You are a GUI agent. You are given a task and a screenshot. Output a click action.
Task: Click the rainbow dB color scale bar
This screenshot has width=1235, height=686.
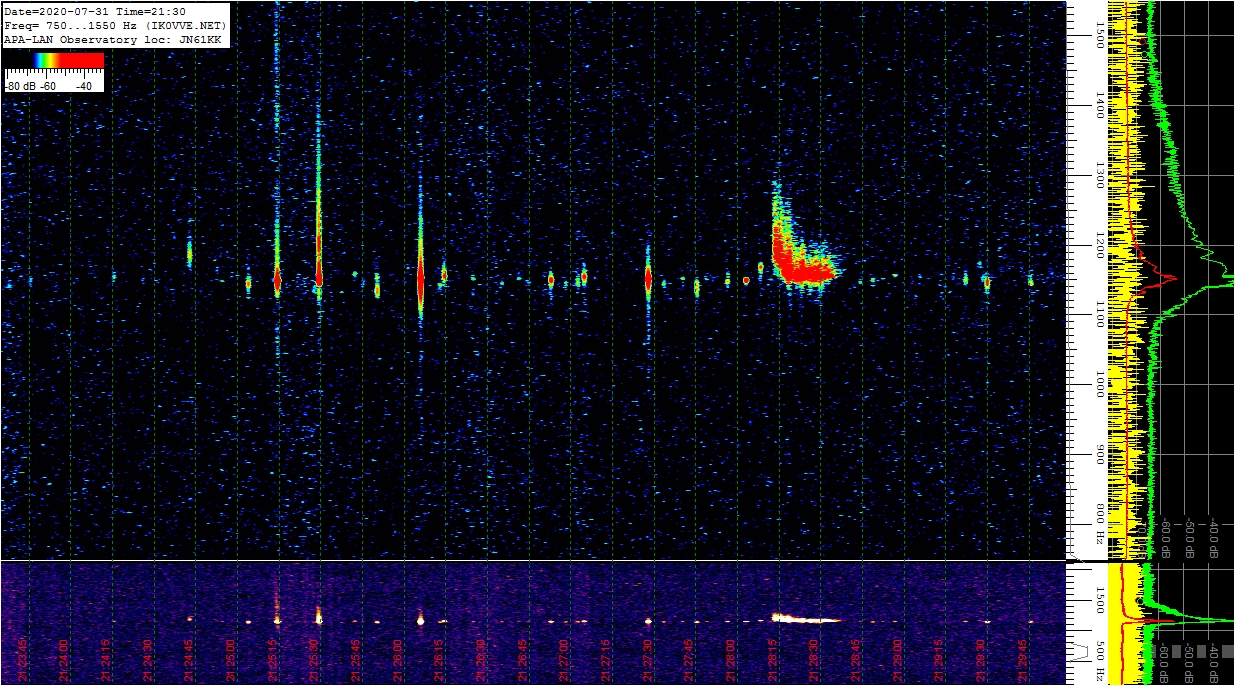(x=54, y=60)
